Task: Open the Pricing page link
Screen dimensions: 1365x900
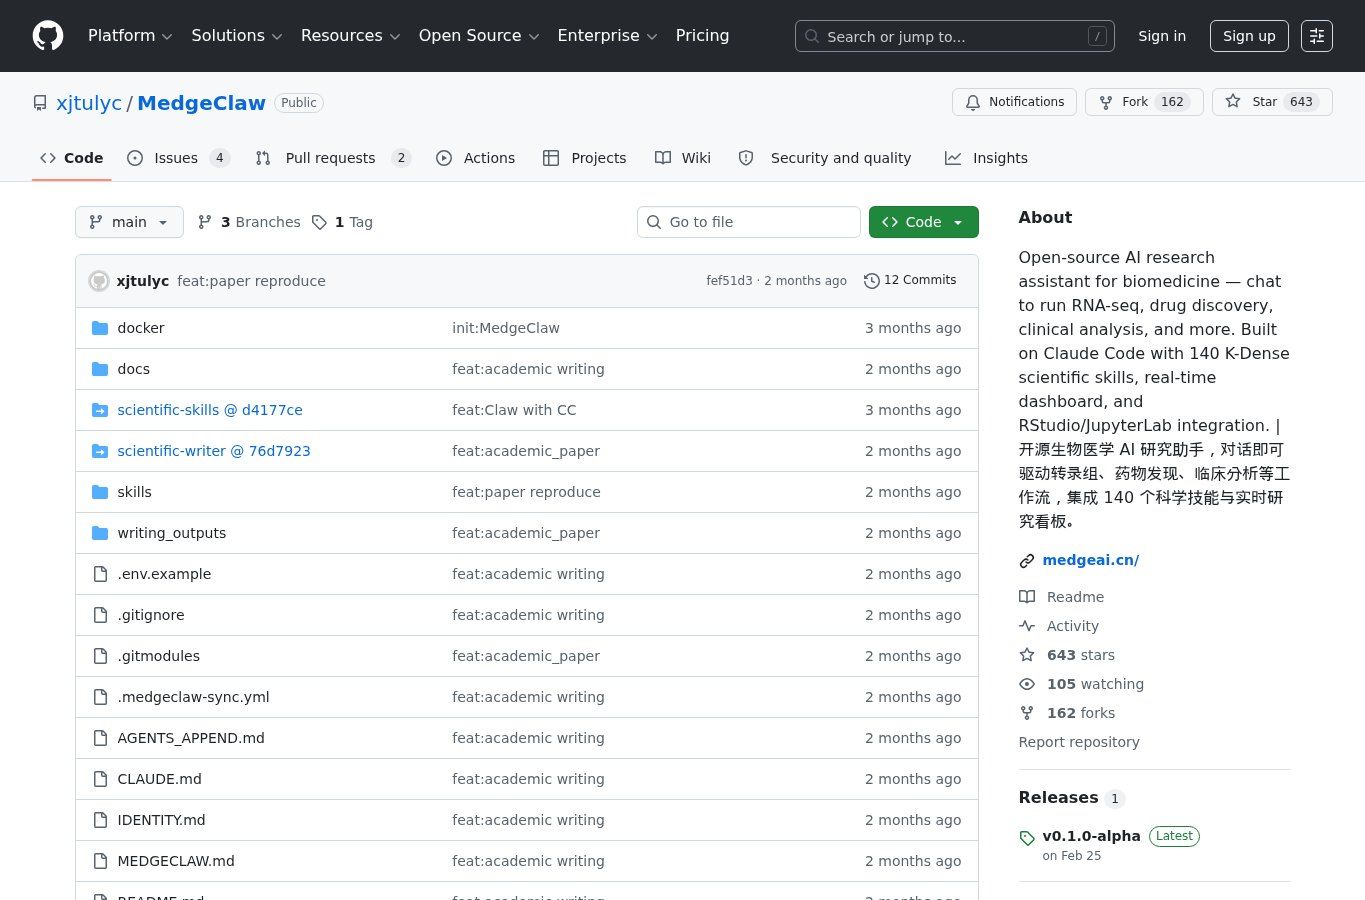Action: pos(702,36)
